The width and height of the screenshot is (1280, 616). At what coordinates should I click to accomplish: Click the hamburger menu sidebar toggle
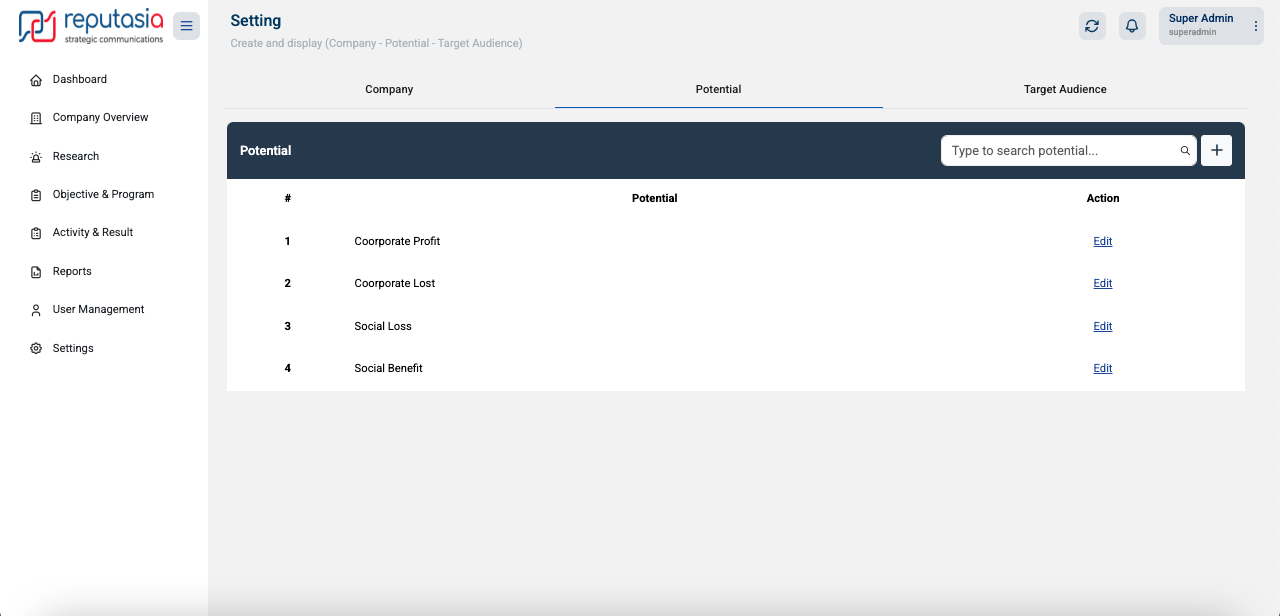pos(186,26)
